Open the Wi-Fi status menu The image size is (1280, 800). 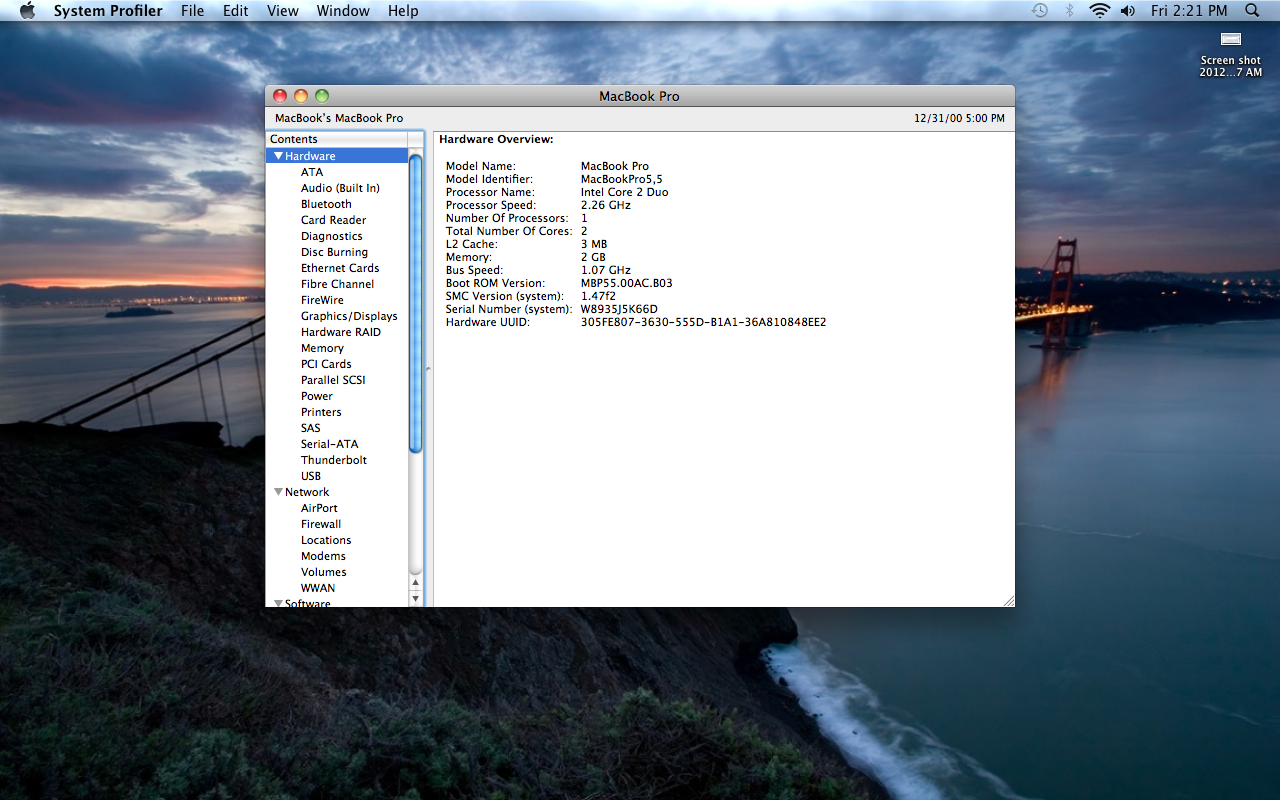tap(1100, 11)
